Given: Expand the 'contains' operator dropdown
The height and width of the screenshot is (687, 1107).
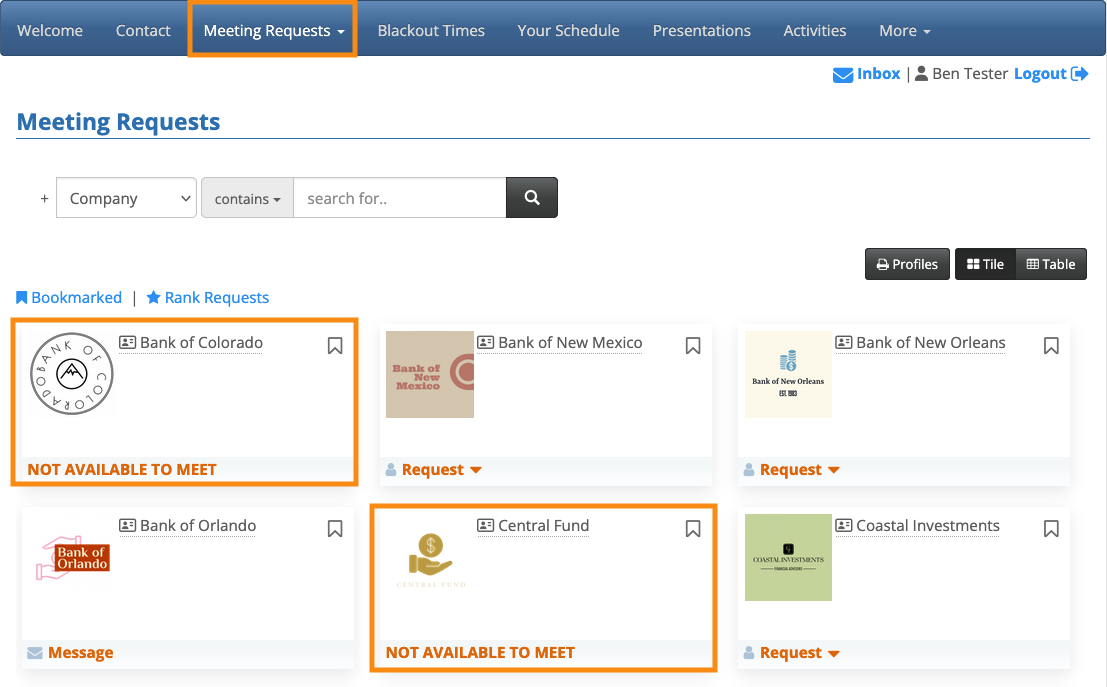Looking at the screenshot, I should [x=247, y=198].
